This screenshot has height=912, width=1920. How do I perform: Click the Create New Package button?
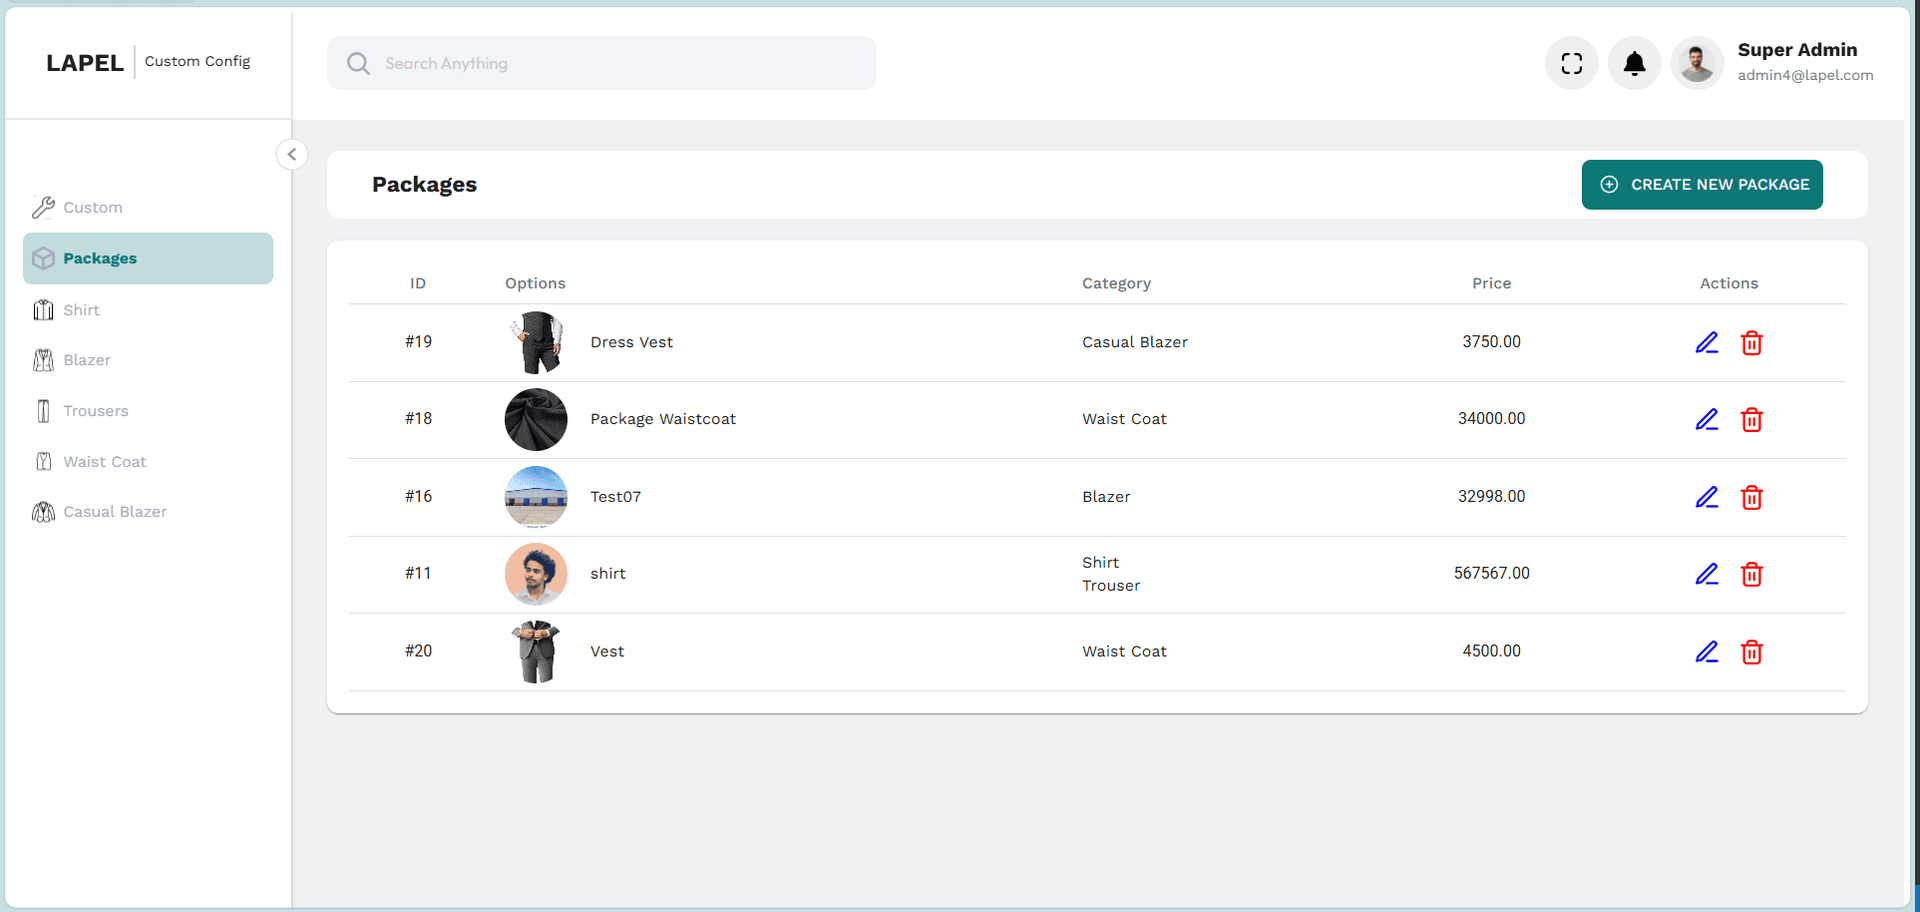[x=1702, y=184]
